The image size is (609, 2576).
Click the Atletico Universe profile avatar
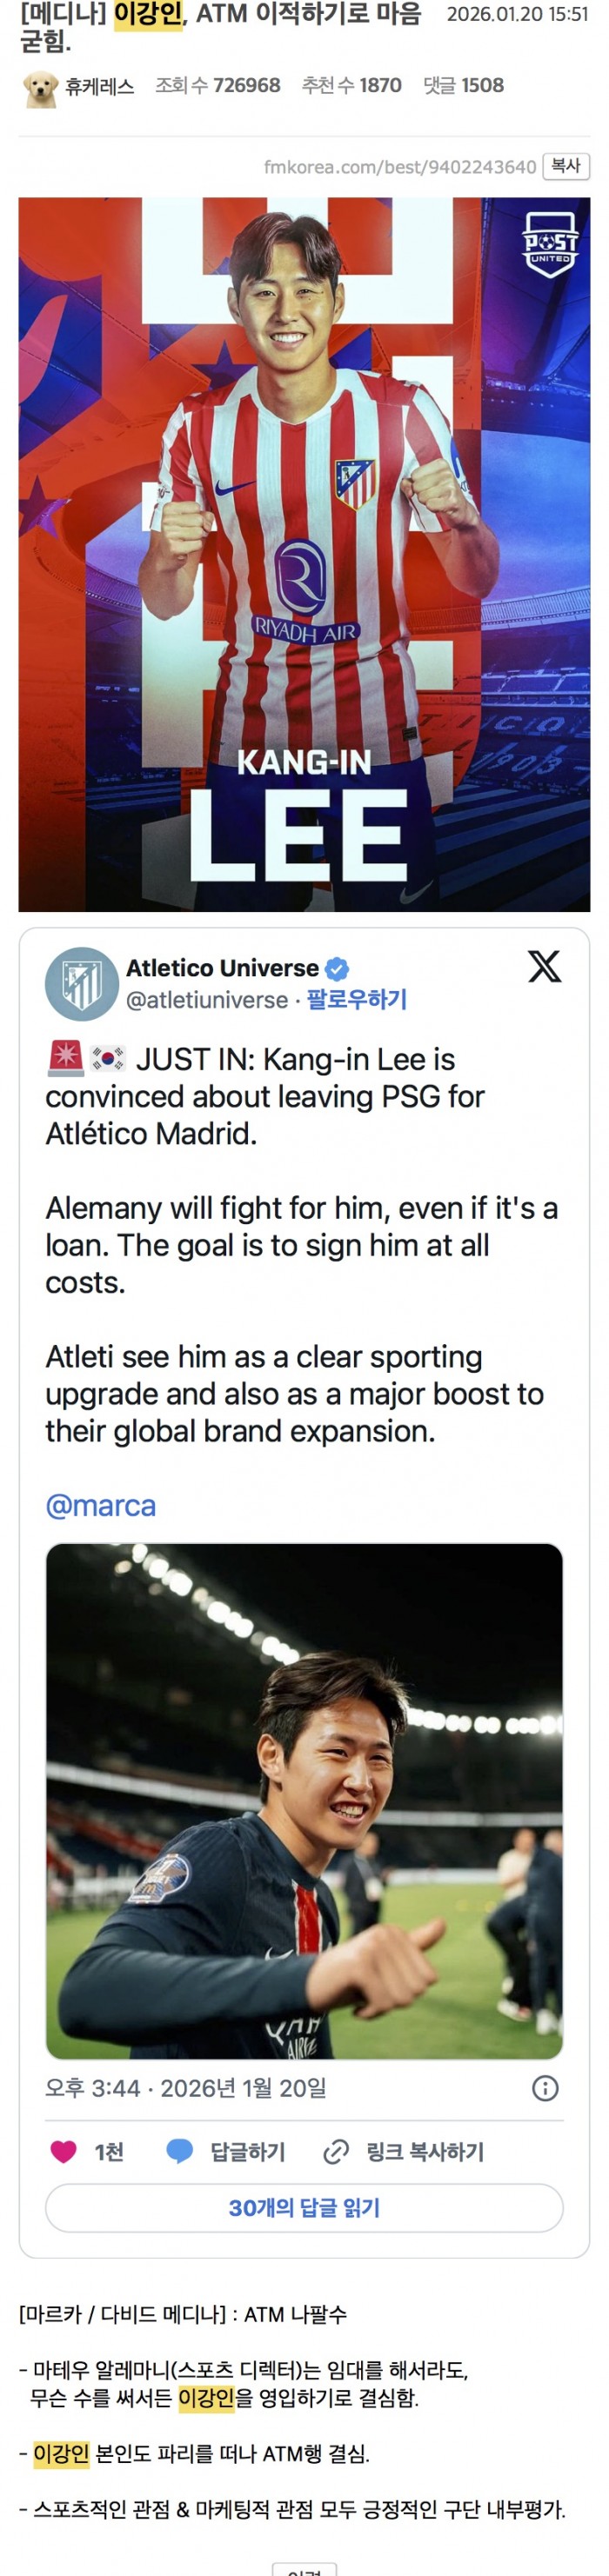pyautogui.click(x=82, y=983)
